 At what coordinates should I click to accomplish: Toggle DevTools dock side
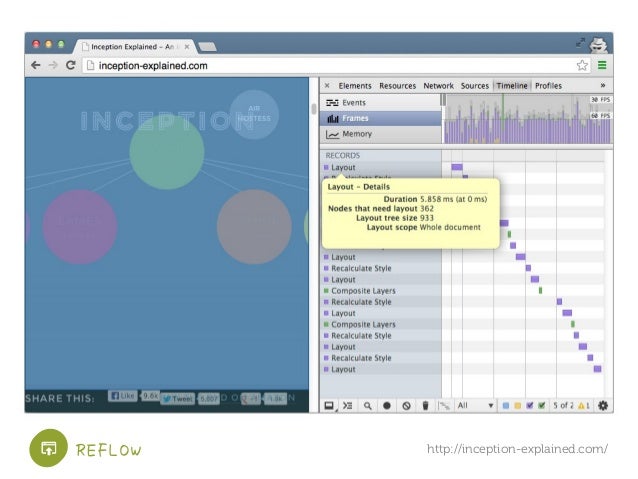click(x=329, y=406)
